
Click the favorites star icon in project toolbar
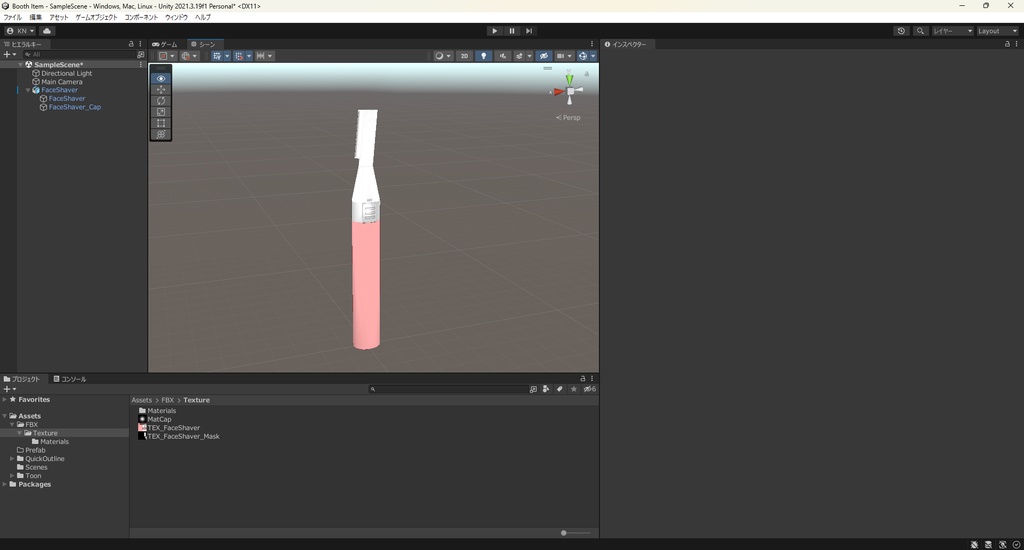573,389
